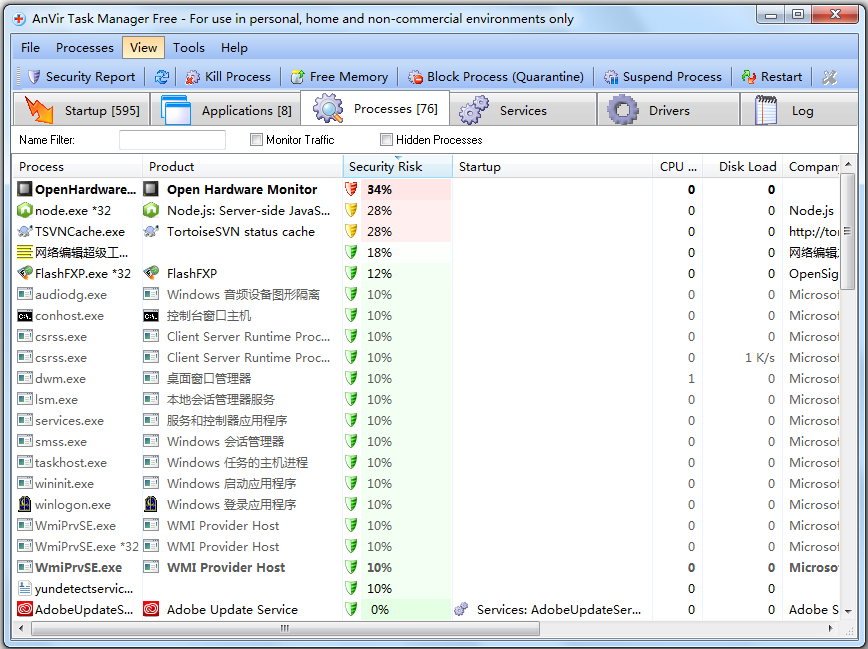Viewport: 868px width, 649px height.
Task: Click the vertical scrollbar up arrow
Action: click(848, 164)
